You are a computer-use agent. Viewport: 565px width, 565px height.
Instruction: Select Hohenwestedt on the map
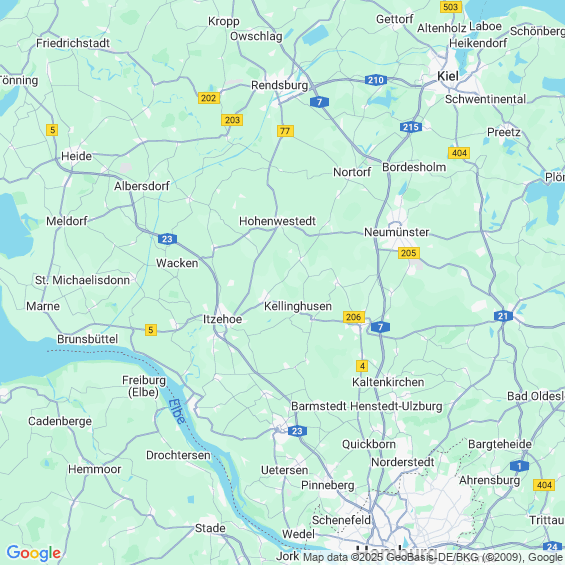coord(277,221)
